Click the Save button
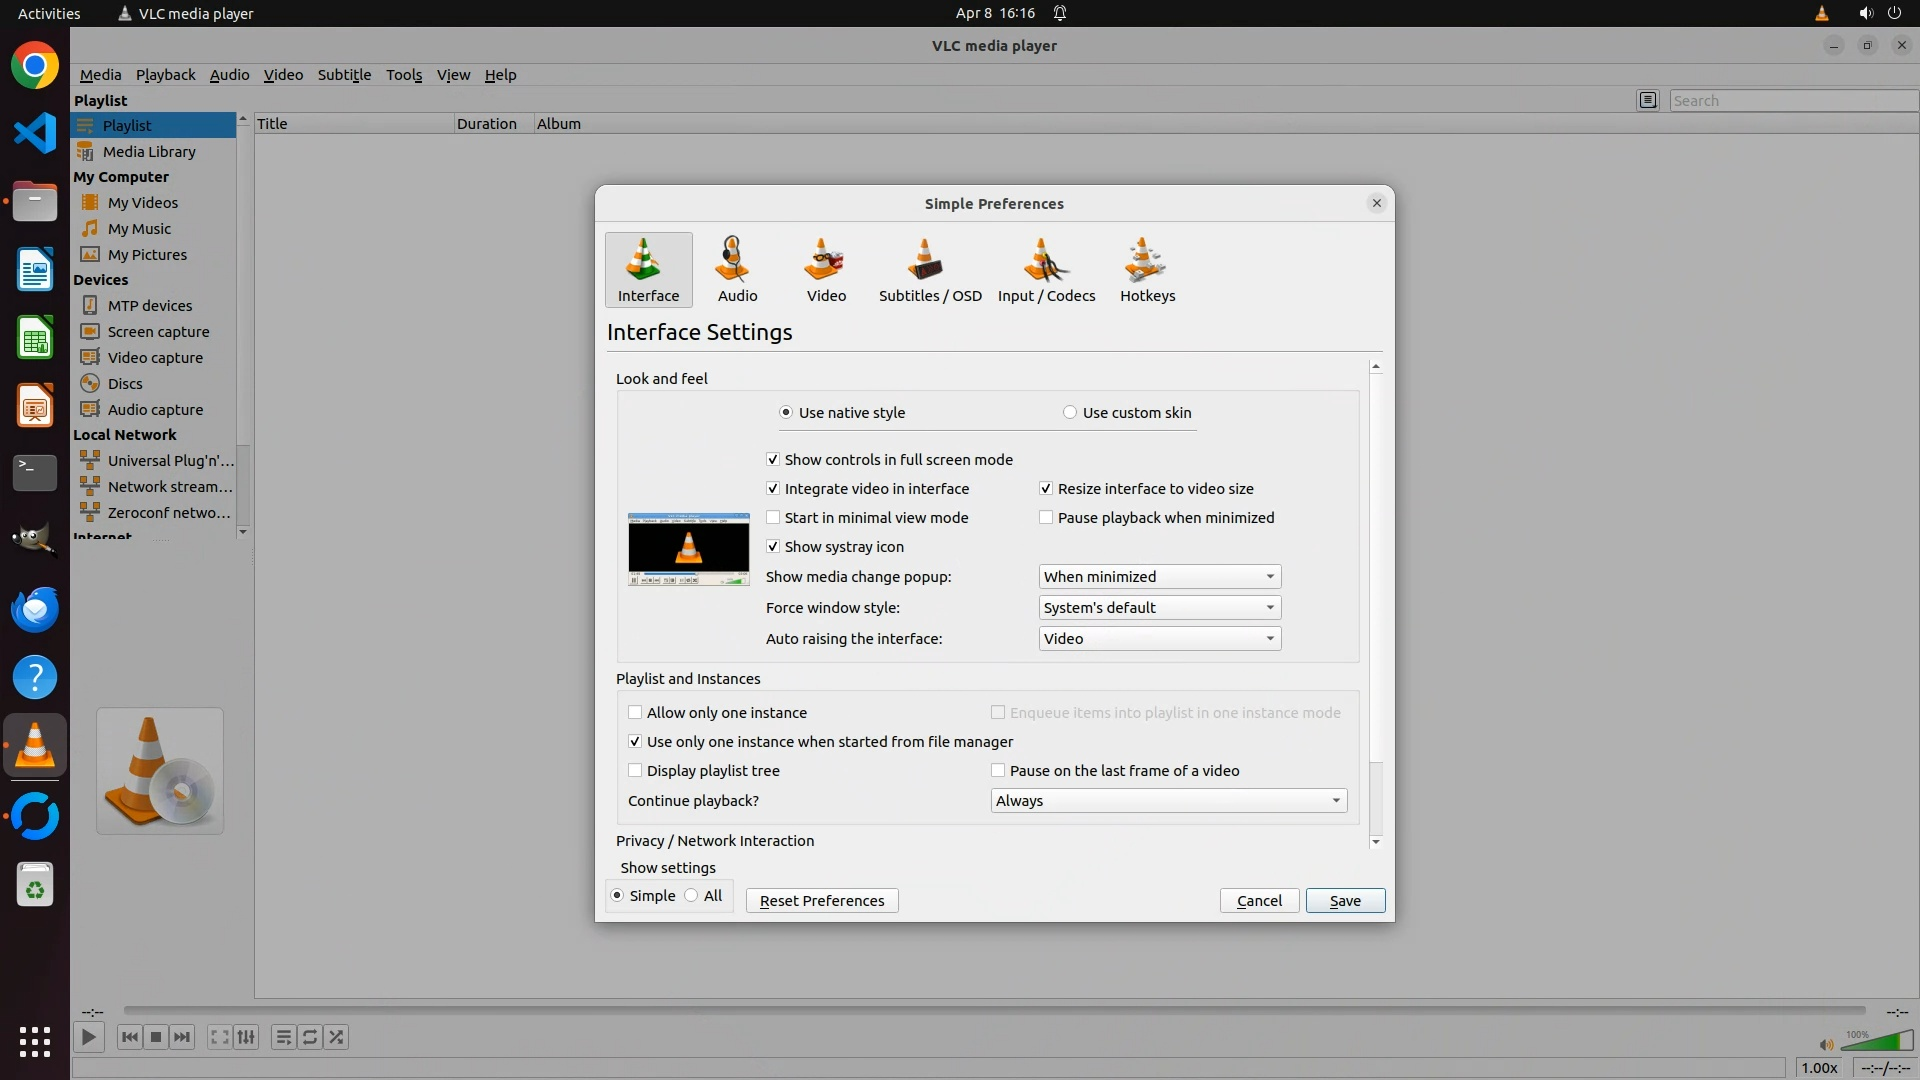This screenshot has height=1080, width=1920. [x=1344, y=901]
